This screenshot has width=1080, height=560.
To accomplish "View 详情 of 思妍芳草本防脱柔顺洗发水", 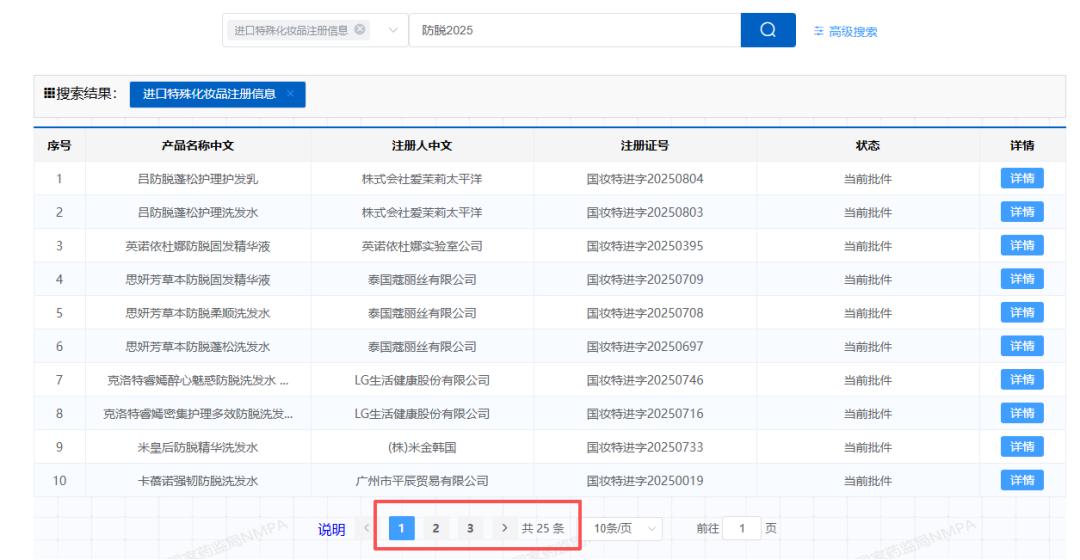I will [x=1021, y=313].
